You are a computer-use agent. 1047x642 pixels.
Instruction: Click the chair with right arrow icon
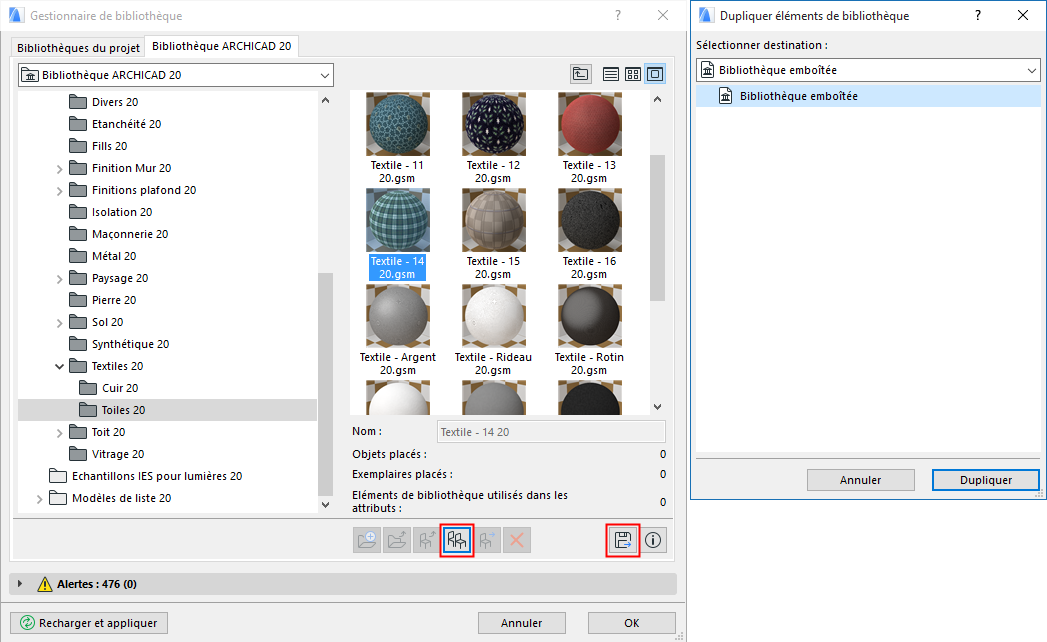tap(487, 540)
